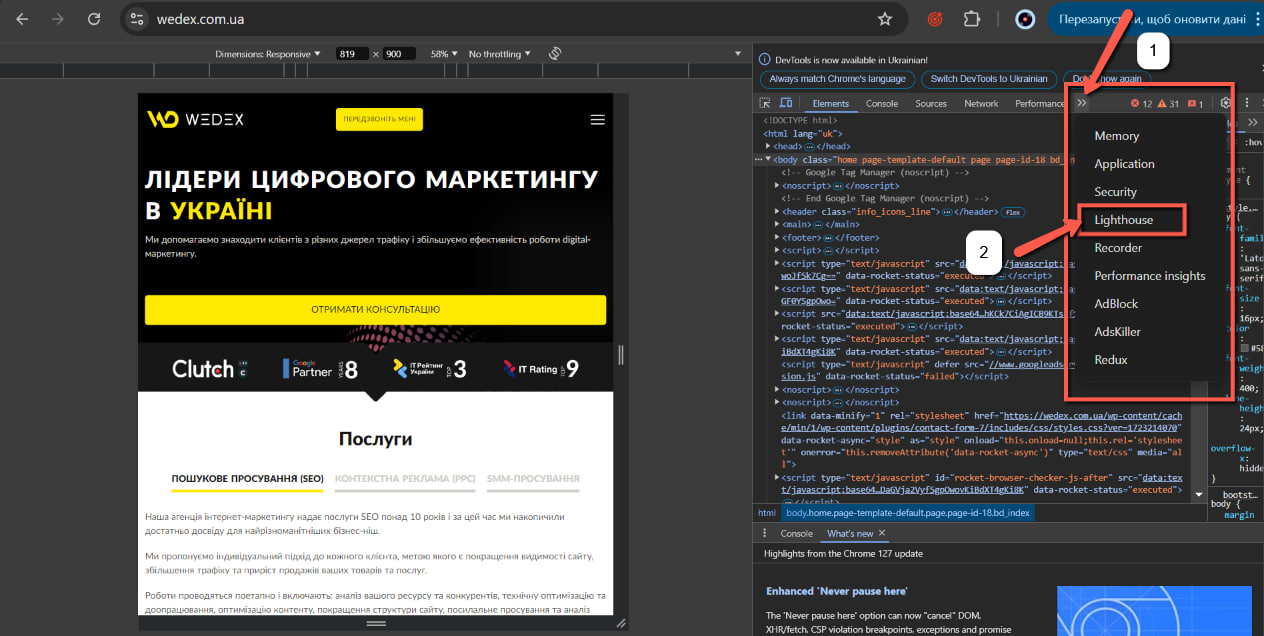The image size is (1264, 636).
Task: Click the IT Рейтинг України top 3 badge
Action: [x=430, y=368]
